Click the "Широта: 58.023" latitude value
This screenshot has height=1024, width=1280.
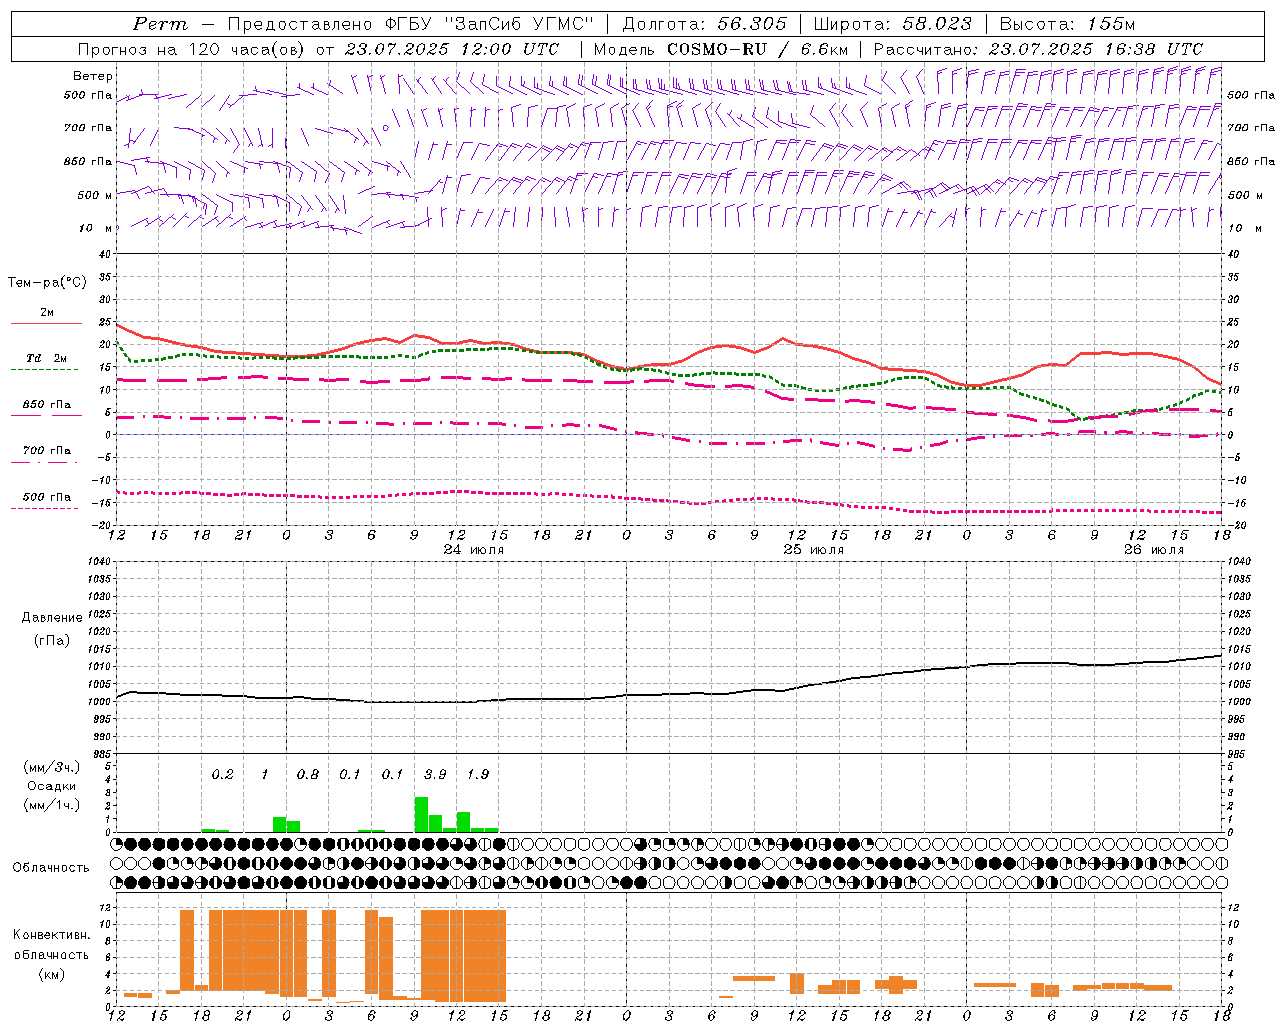(892, 24)
